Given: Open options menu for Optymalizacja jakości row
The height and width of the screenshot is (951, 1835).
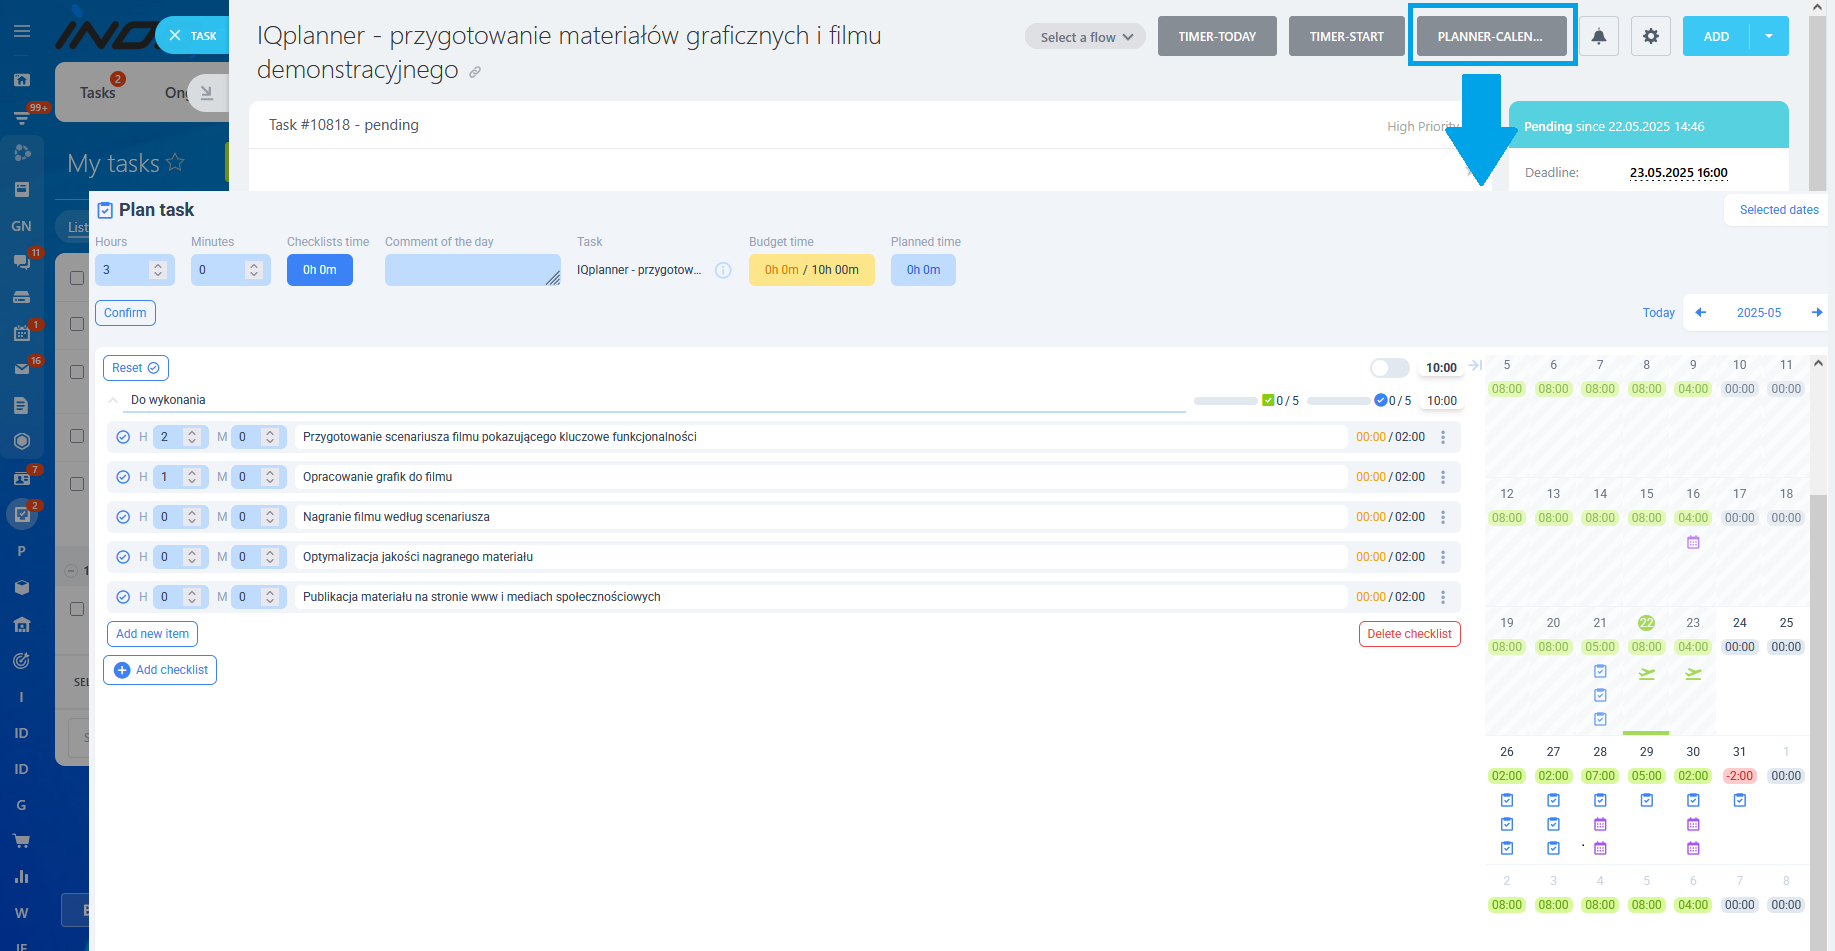Looking at the screenshot, I should pos(1443,557).
